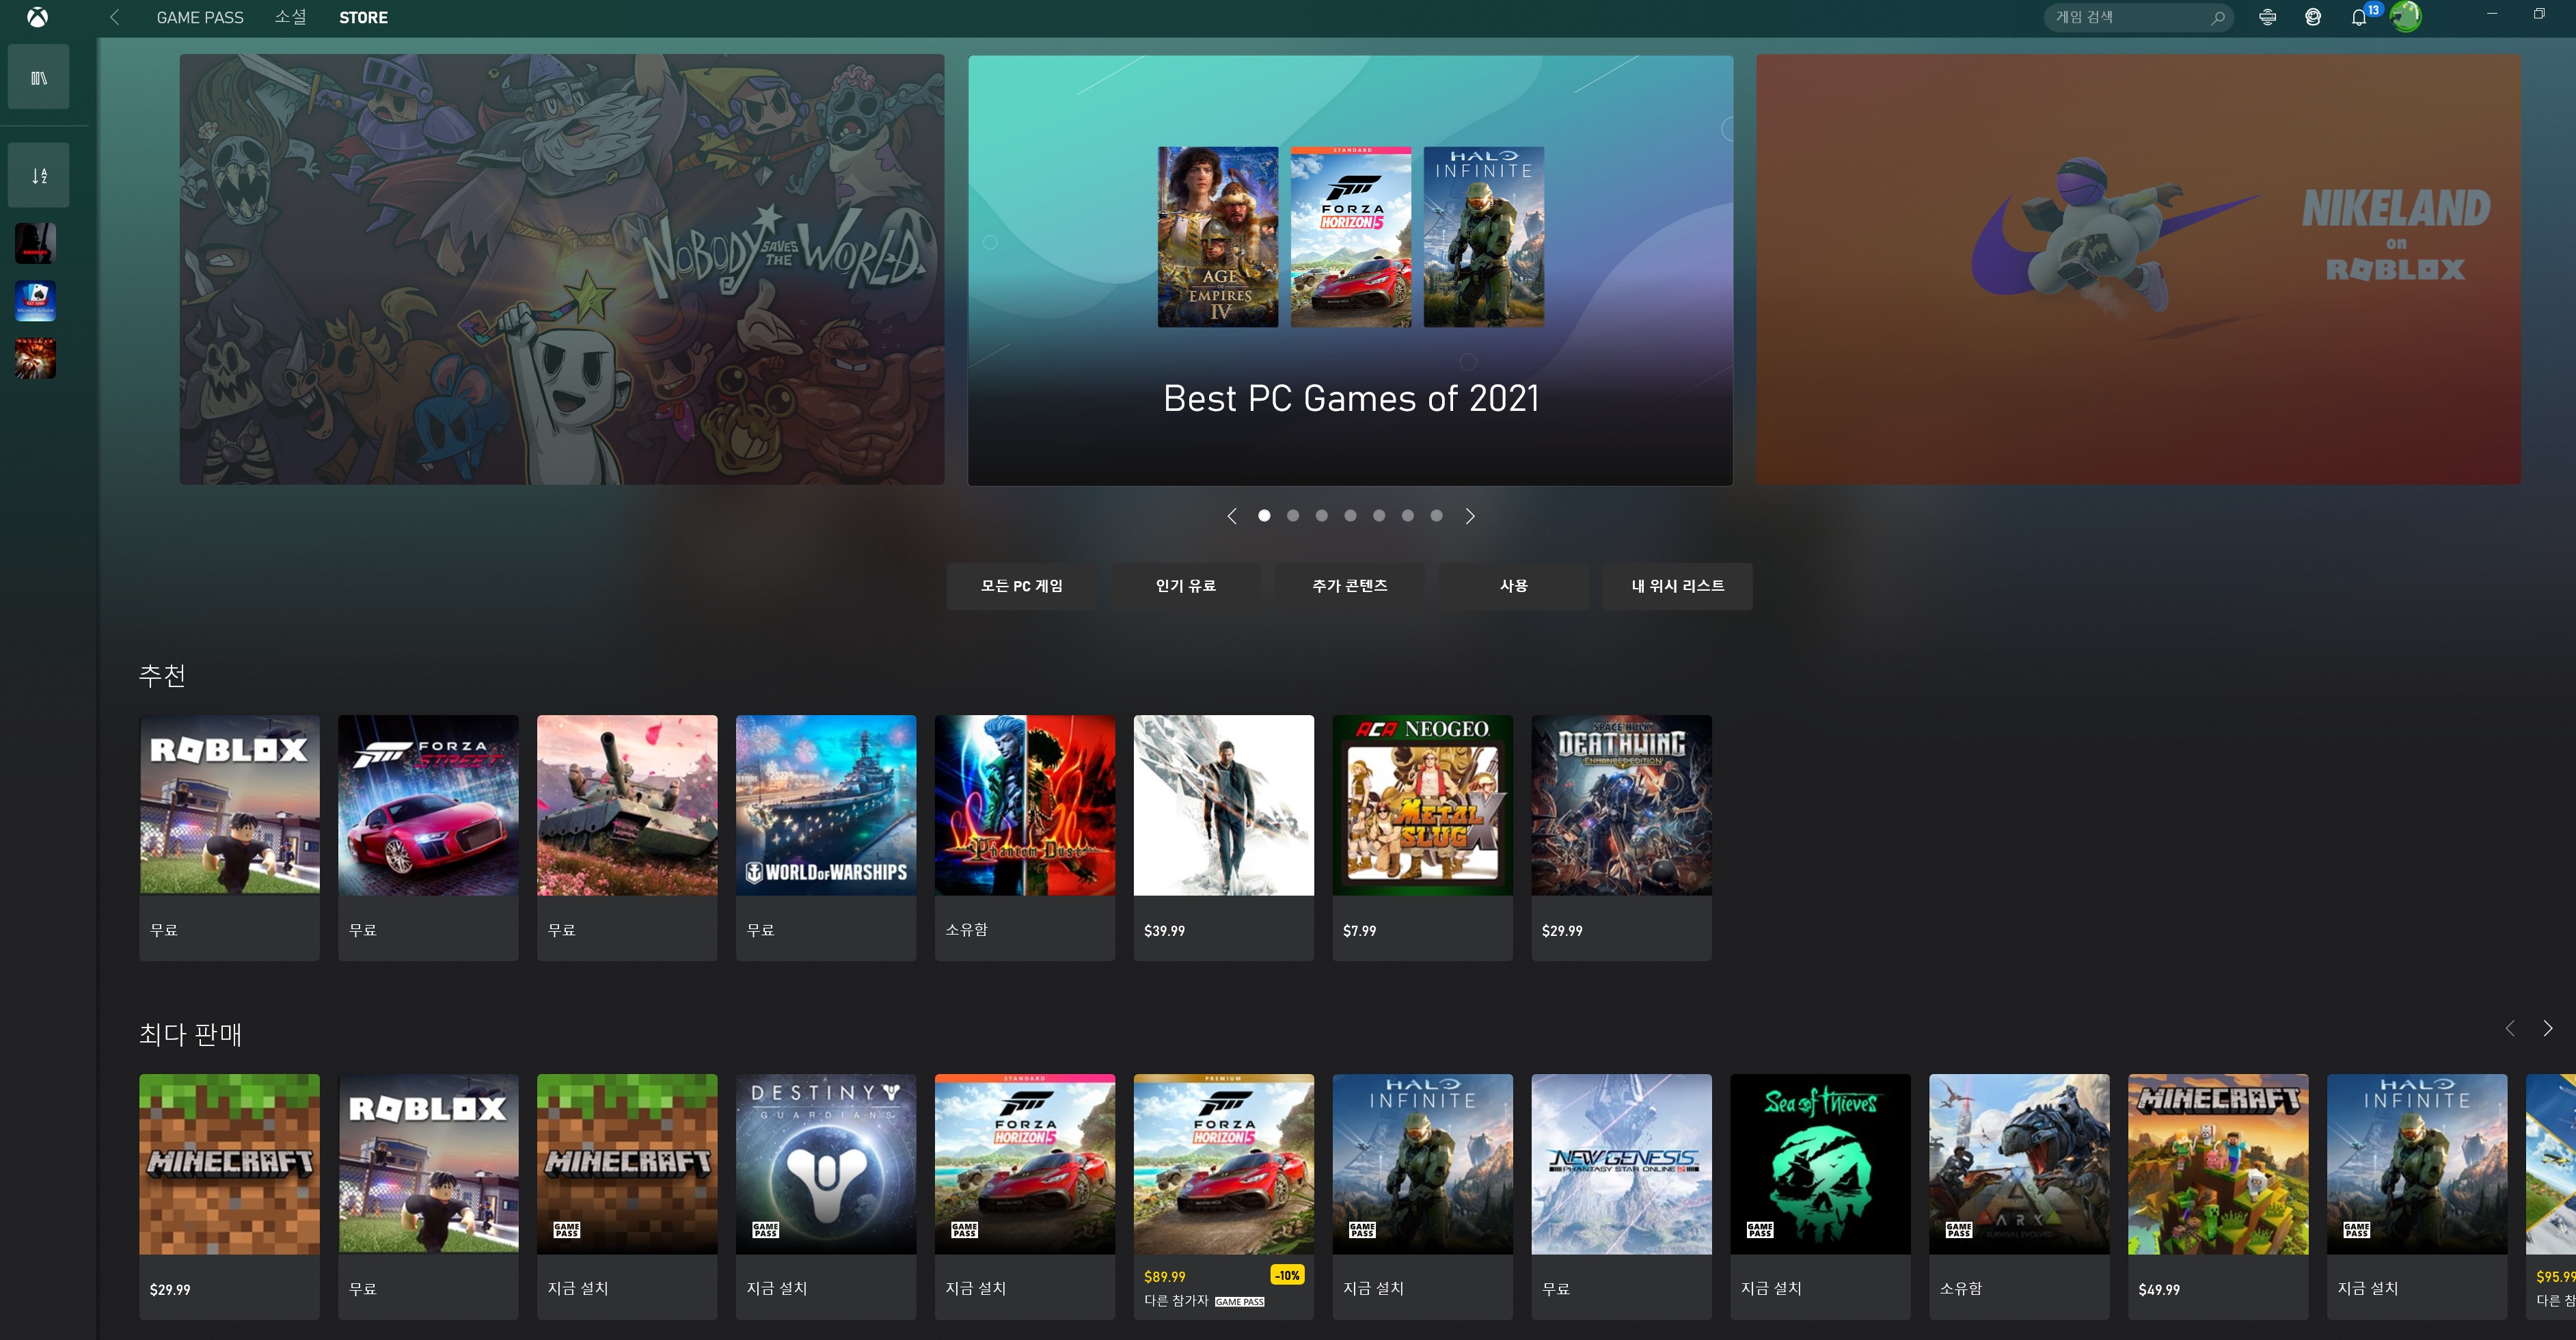This screenshot has width=2576, height=1340.
Task: Open Forza Horizon 5 Standard card
Action: (x=1025, y=1197)
